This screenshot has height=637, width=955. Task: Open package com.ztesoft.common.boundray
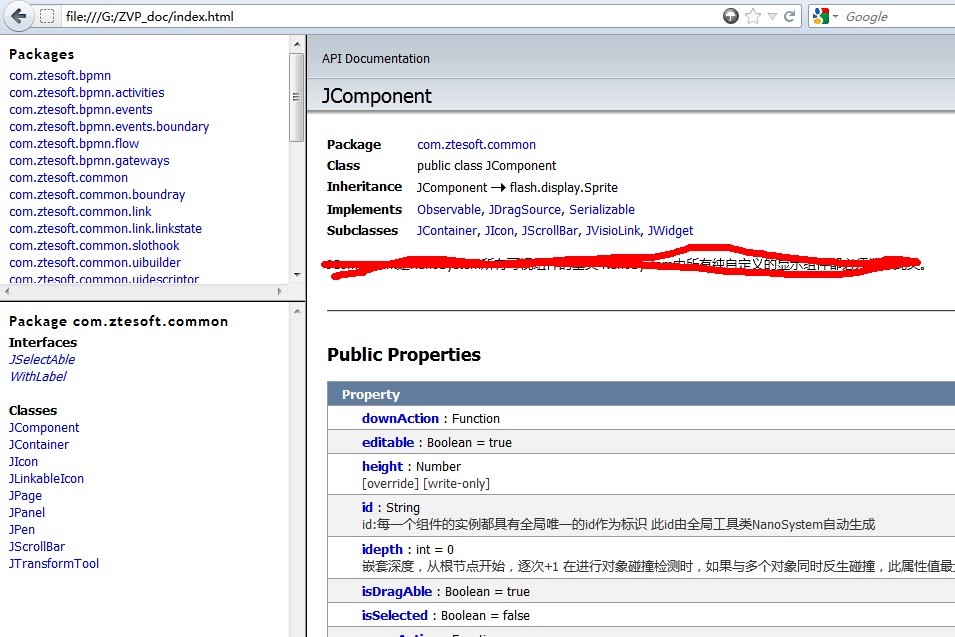[x=97, y=195]
